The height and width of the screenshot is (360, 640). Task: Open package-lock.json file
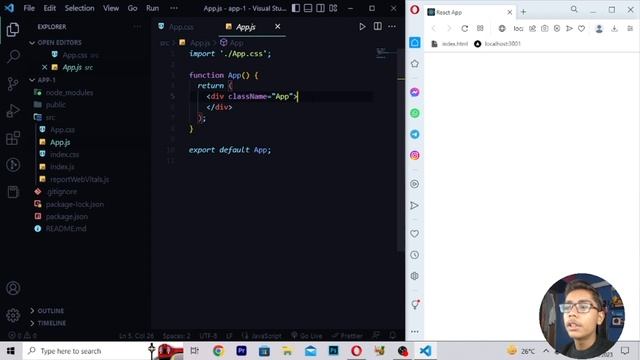coord(75,204)
